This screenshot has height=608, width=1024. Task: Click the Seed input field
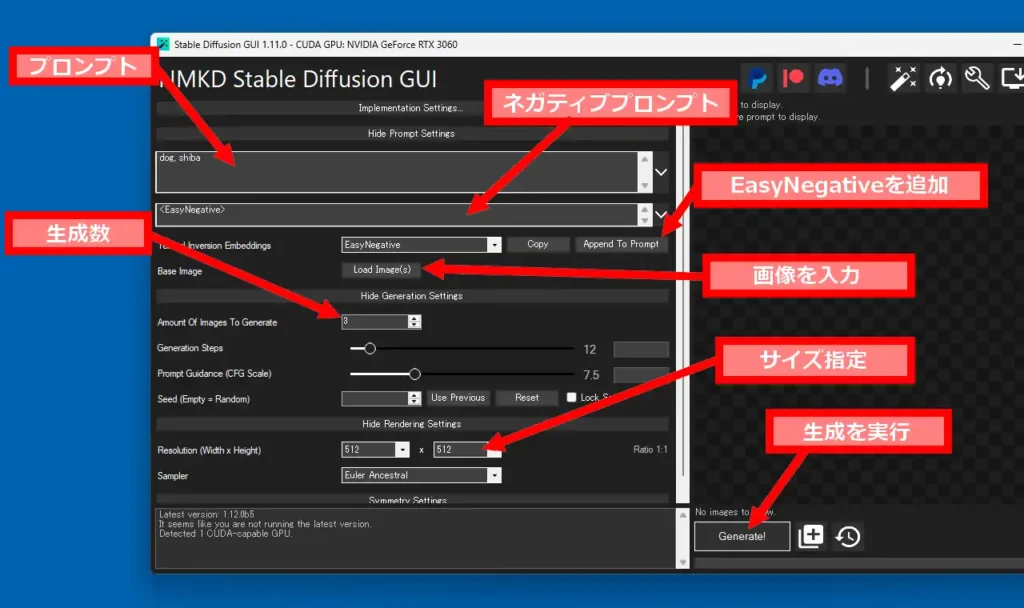(x=375, y=398)
